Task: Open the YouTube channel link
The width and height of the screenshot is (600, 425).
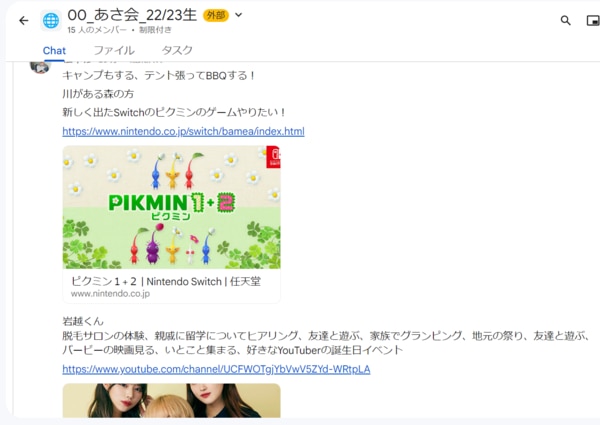Action: (216, 369)
